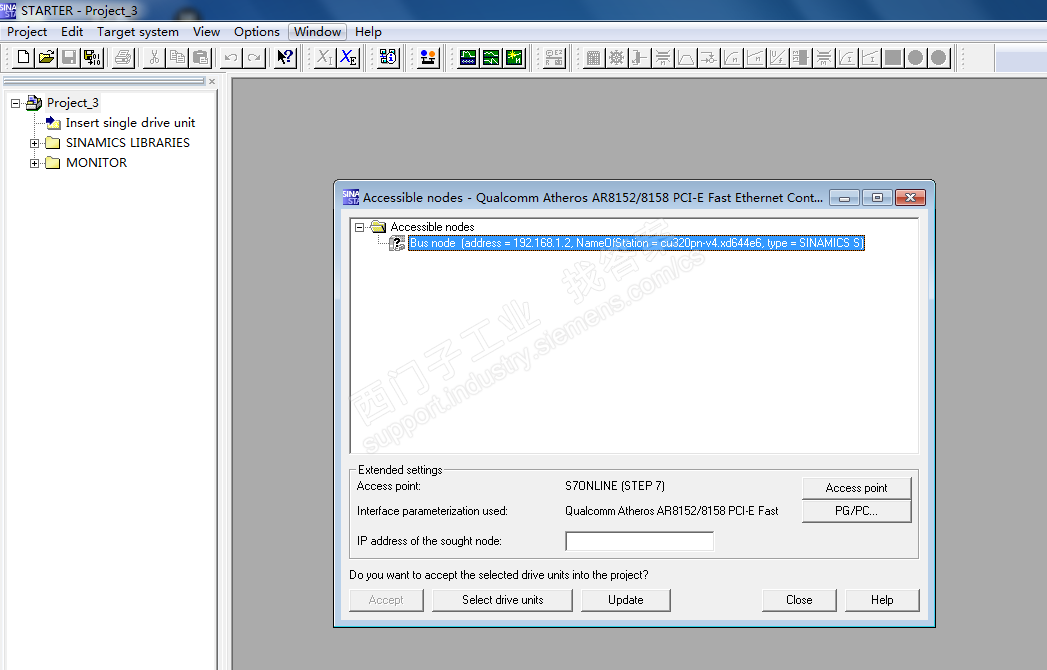Click the Close button in dialog
1047x670 pixels.
(x=799, y=600)
